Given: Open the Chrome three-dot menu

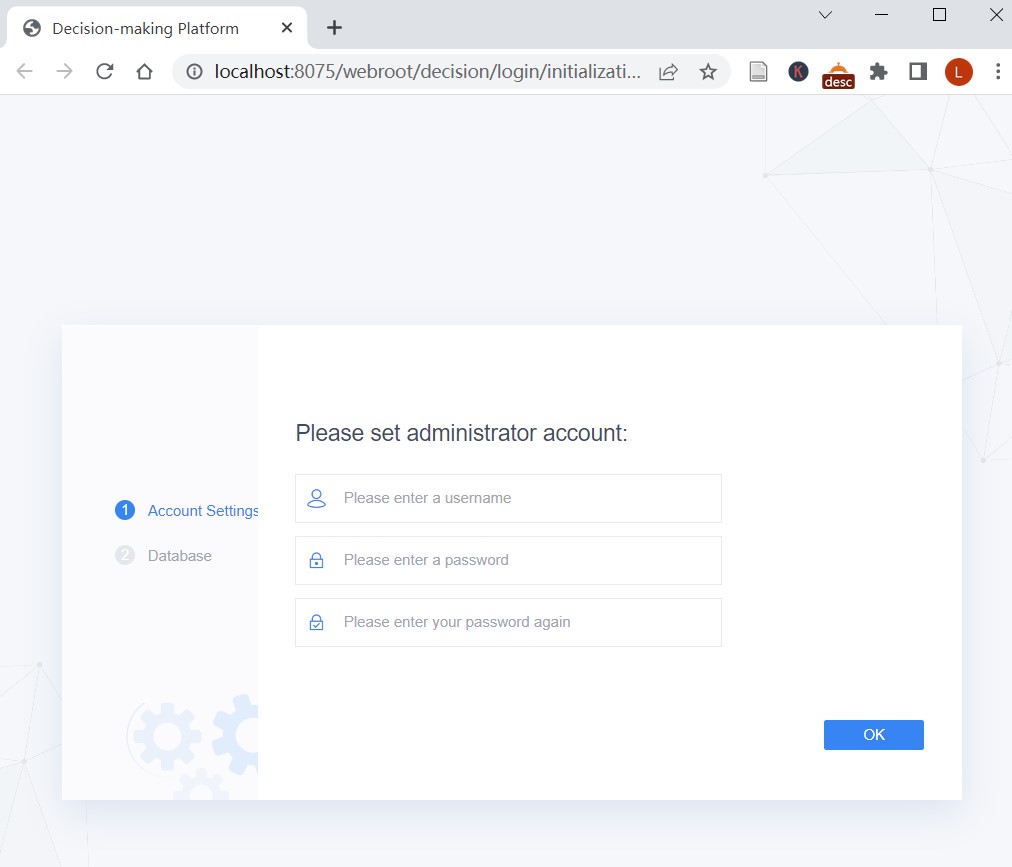Looking at the screenshot, I should tap(997, 71).
